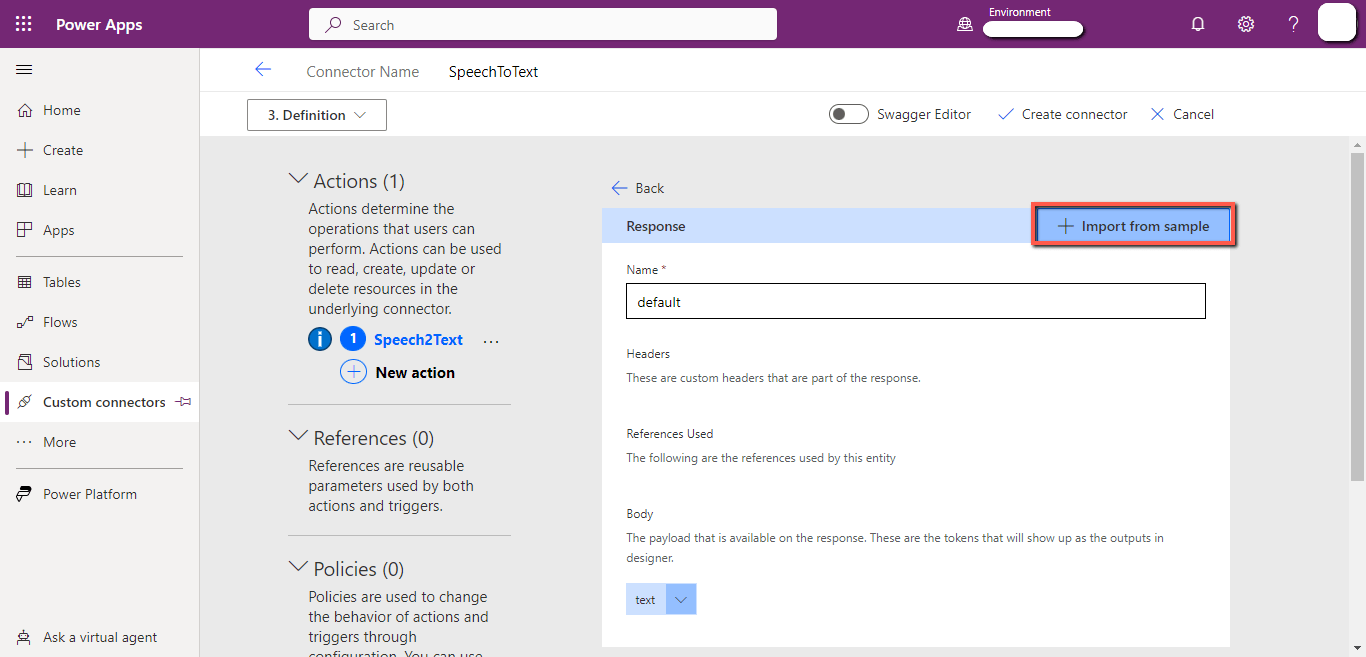Screen dimensions: 1366x657
Task: Open the notifications bell
Action: [x=1198, y=24]
